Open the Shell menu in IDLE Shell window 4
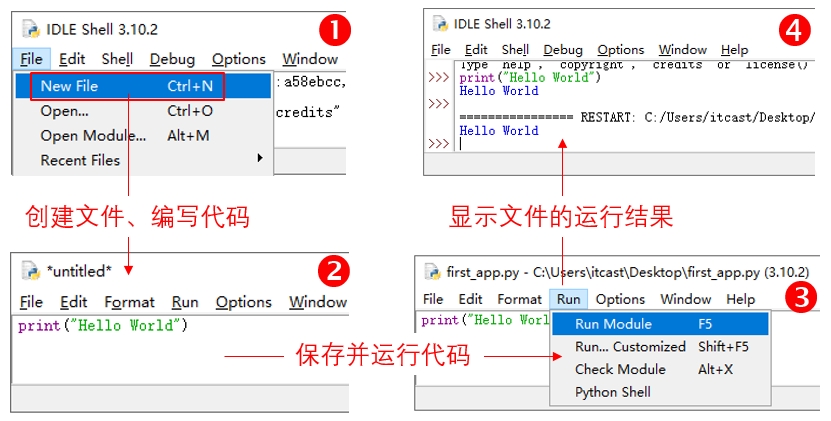This screenshot has height=421, width=831. (516, 49)
